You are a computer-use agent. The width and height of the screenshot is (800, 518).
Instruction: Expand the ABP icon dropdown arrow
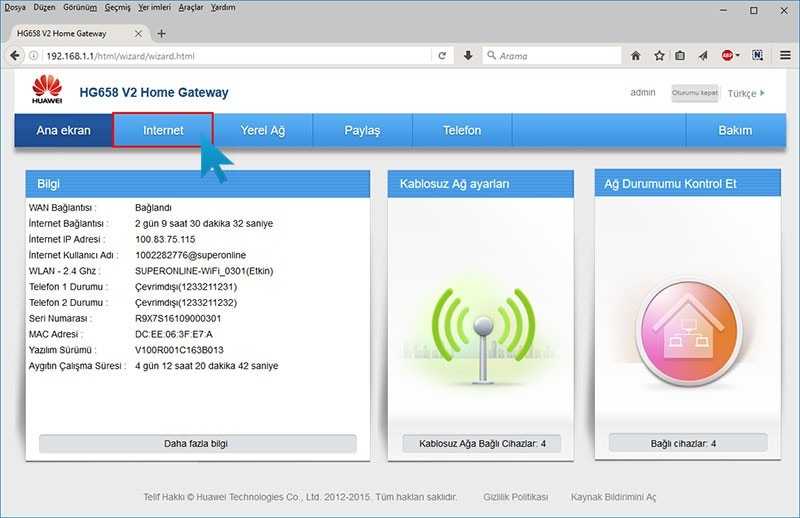[738, 56]
